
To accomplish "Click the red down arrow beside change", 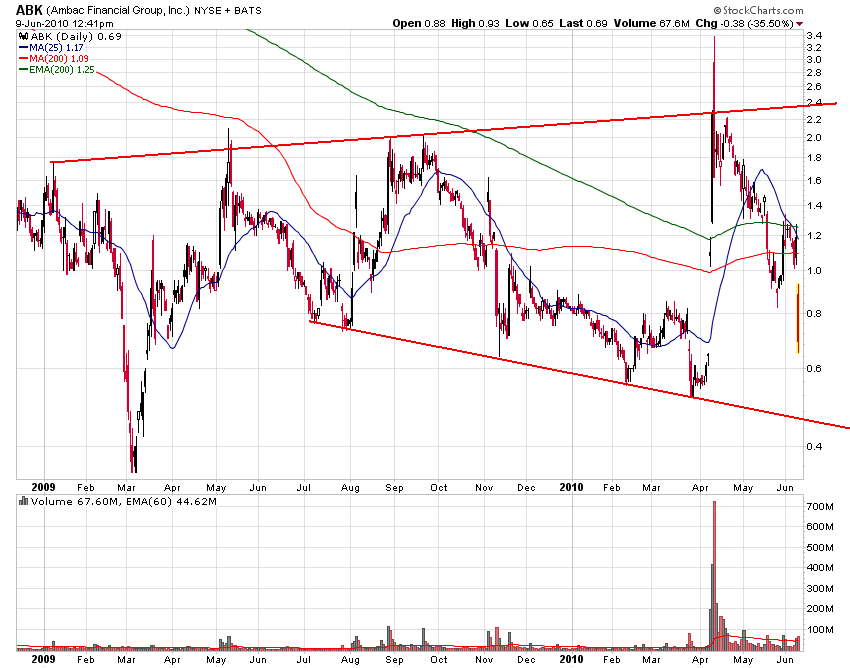I will tap(800, 24).
